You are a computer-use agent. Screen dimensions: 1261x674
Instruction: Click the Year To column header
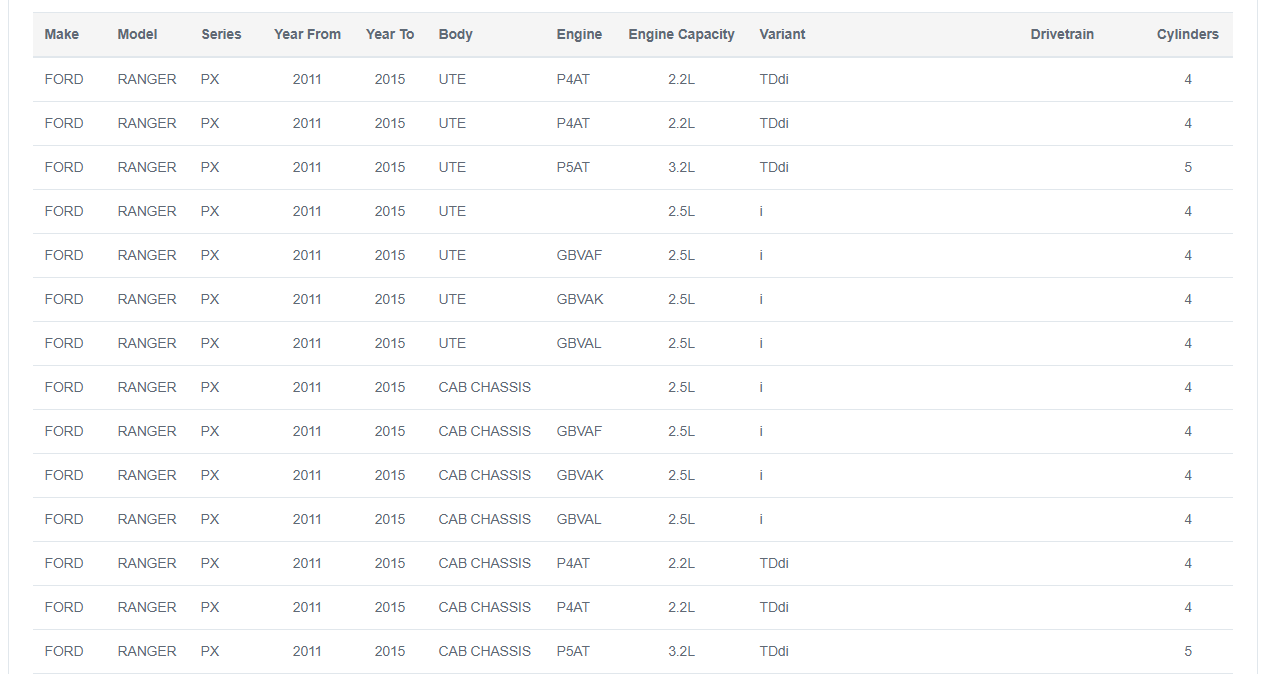click(390, 34)
